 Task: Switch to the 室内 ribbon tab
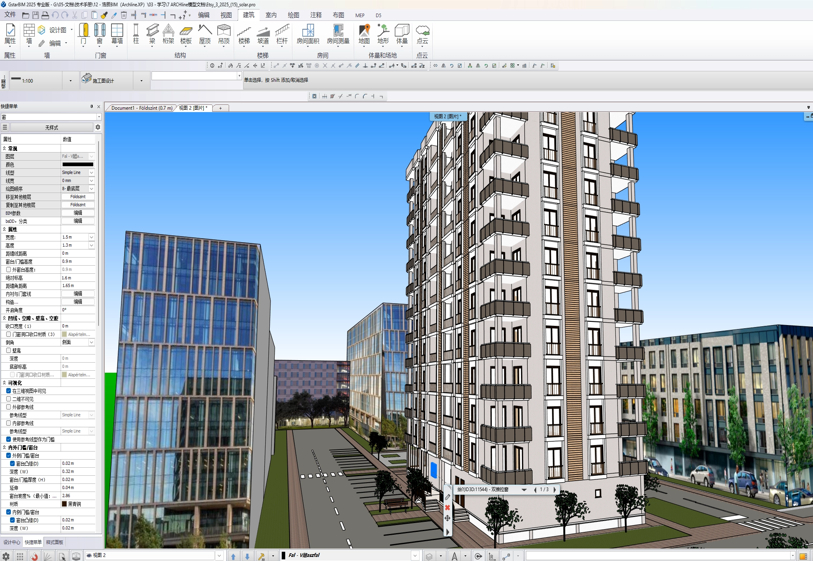click(x=271, y=15)
